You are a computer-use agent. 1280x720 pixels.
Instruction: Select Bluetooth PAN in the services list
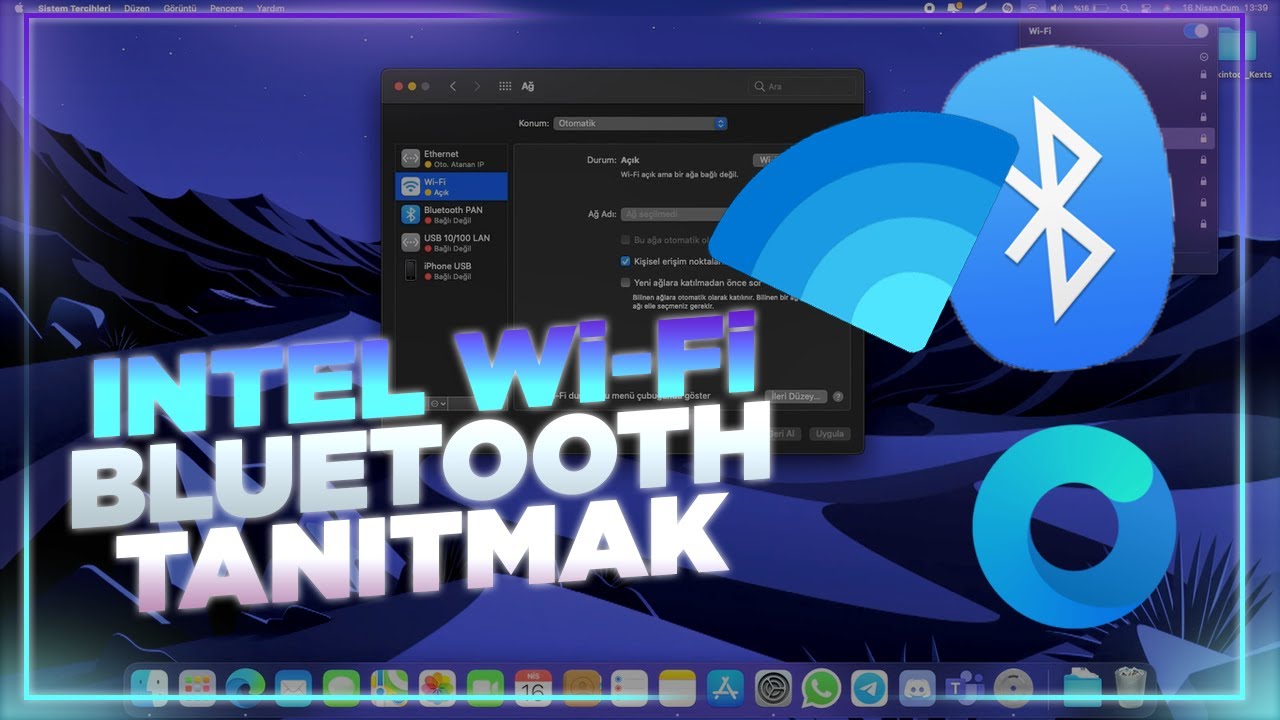(x=452, y=214)
